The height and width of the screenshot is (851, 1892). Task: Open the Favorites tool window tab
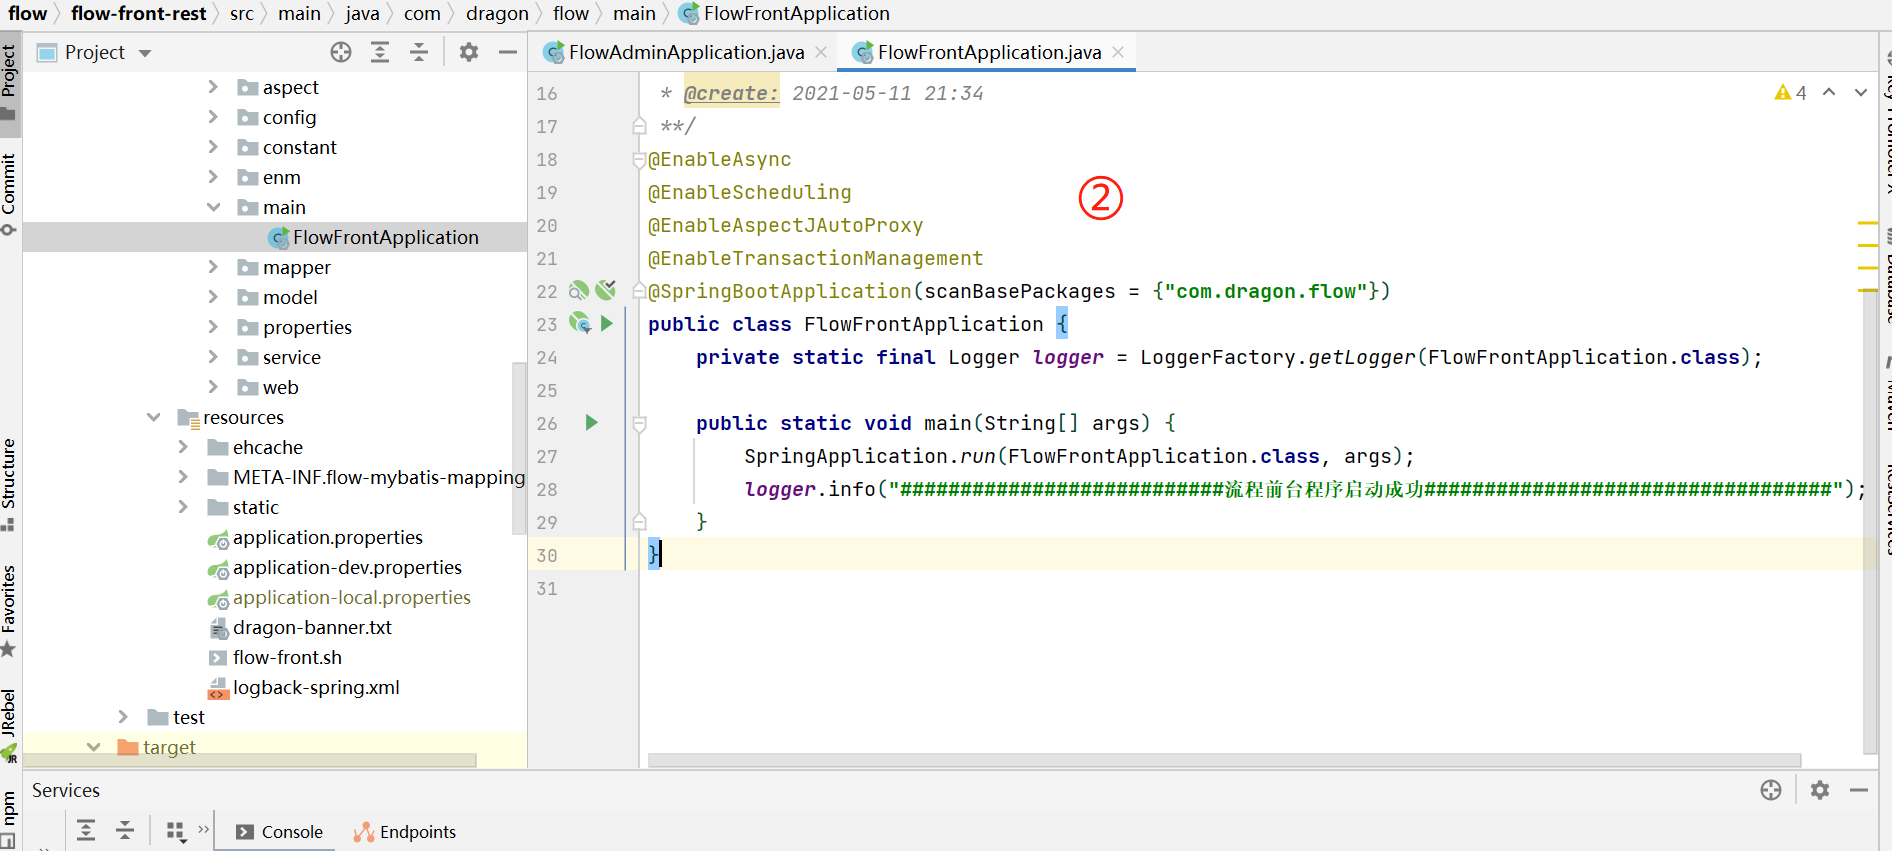click(9, 610)
